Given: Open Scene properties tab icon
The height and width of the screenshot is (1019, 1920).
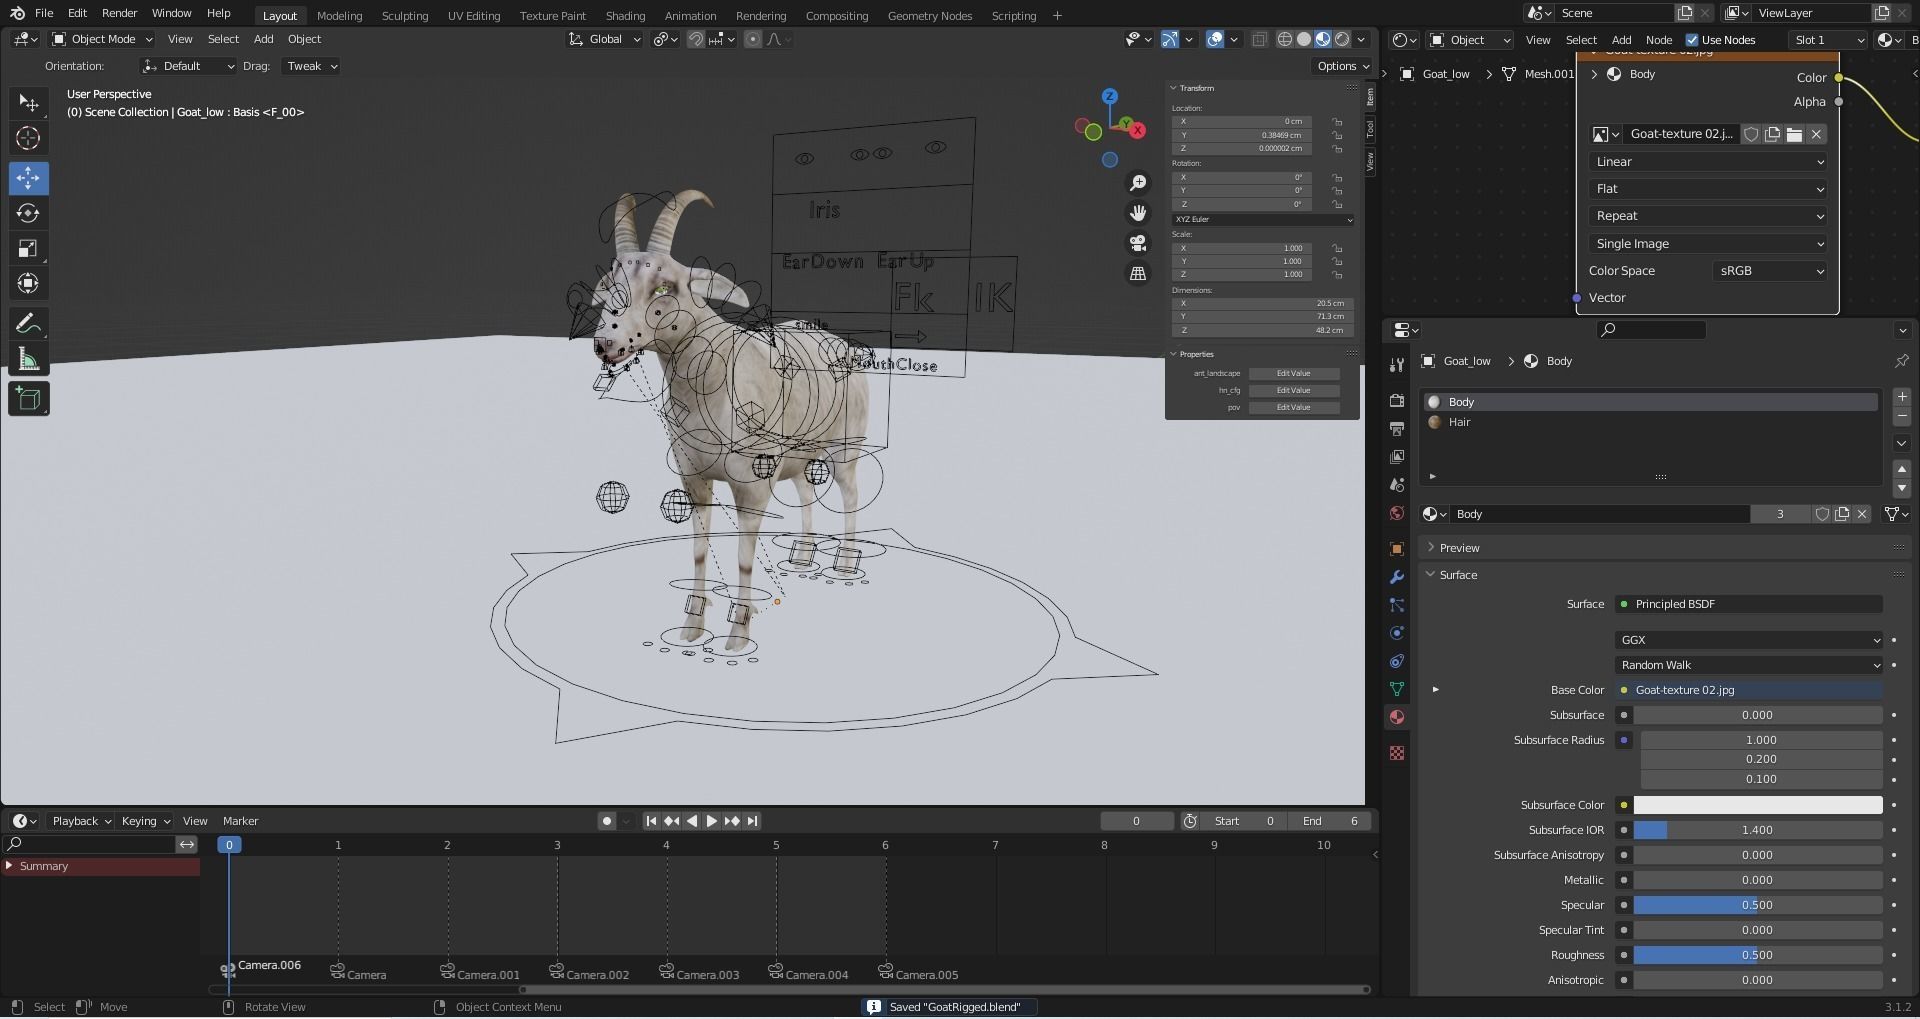Looking at the screenshot, I should coord(1397,485).
